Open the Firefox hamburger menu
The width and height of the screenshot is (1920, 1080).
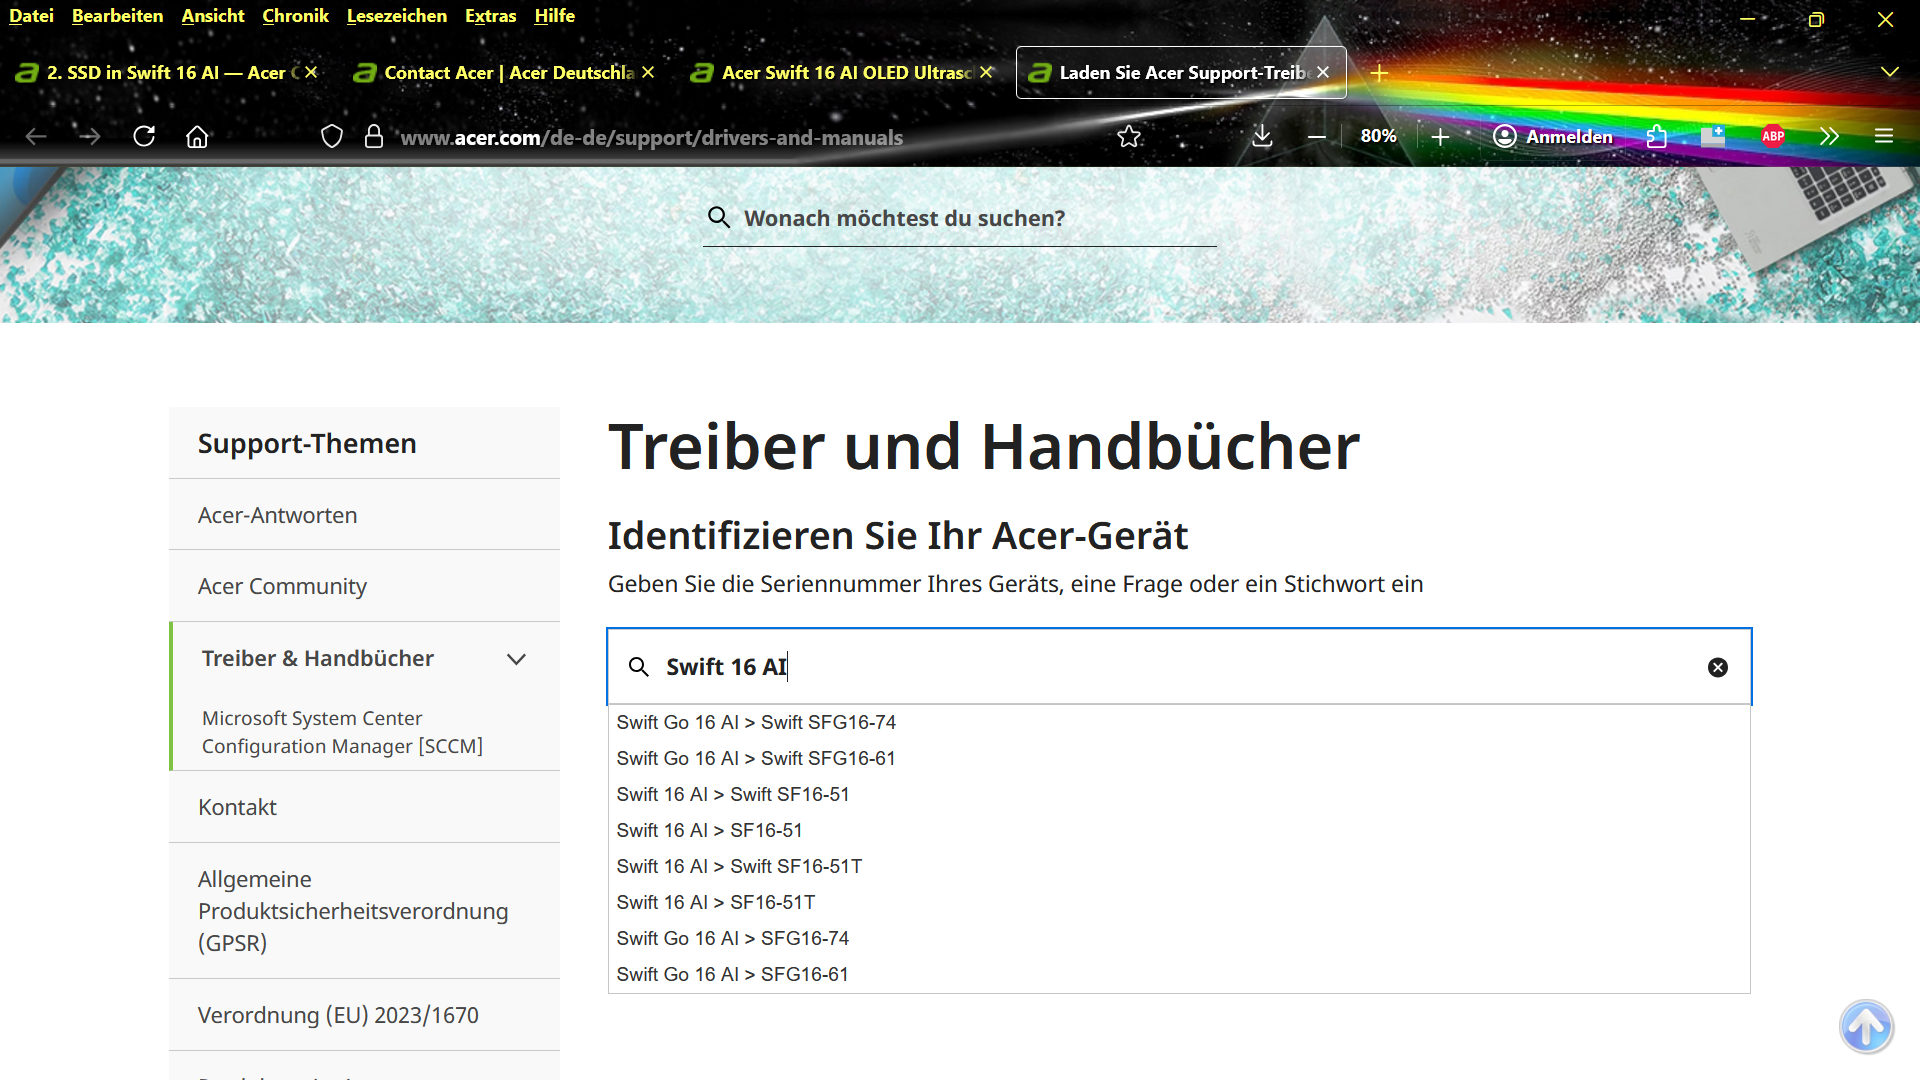(1884, 136)
